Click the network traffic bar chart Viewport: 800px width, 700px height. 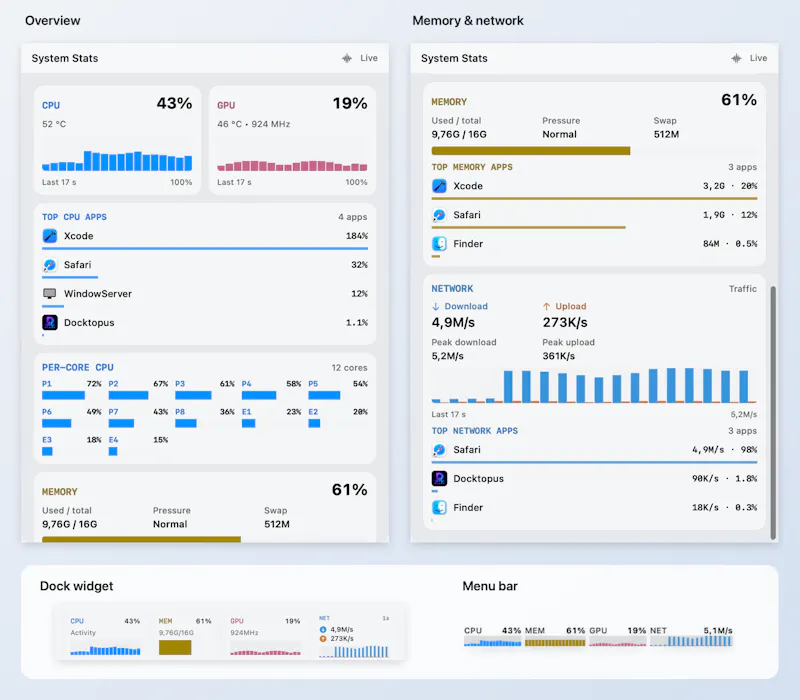(594, 386)
